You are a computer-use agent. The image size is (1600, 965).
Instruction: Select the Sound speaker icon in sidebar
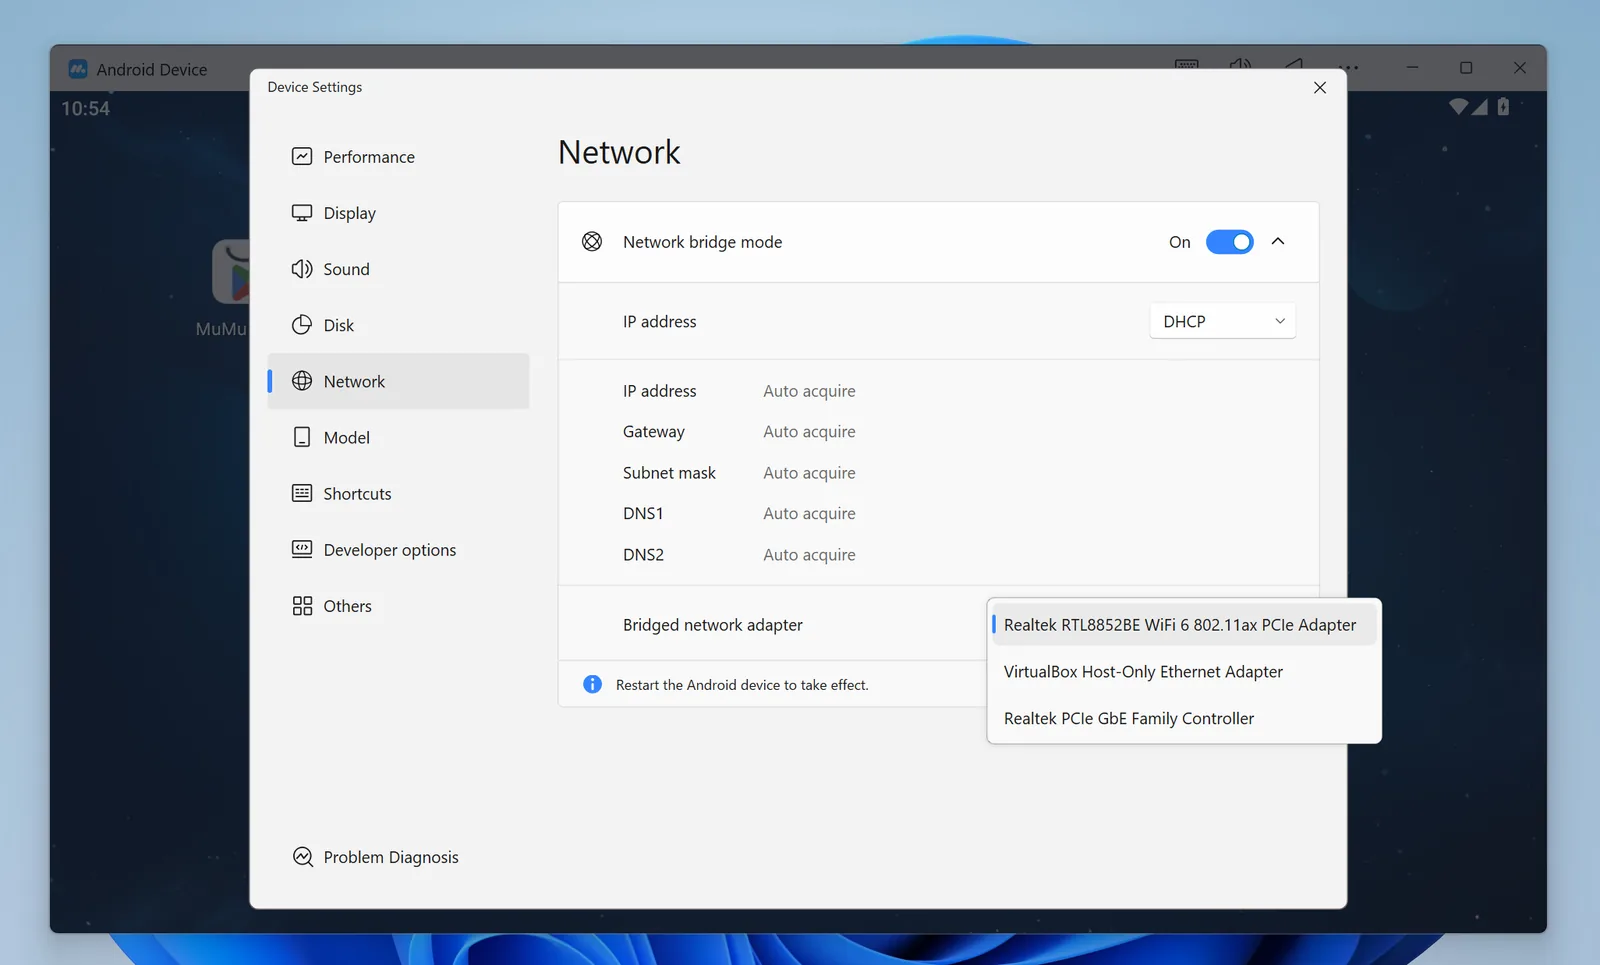click(302, 269)
